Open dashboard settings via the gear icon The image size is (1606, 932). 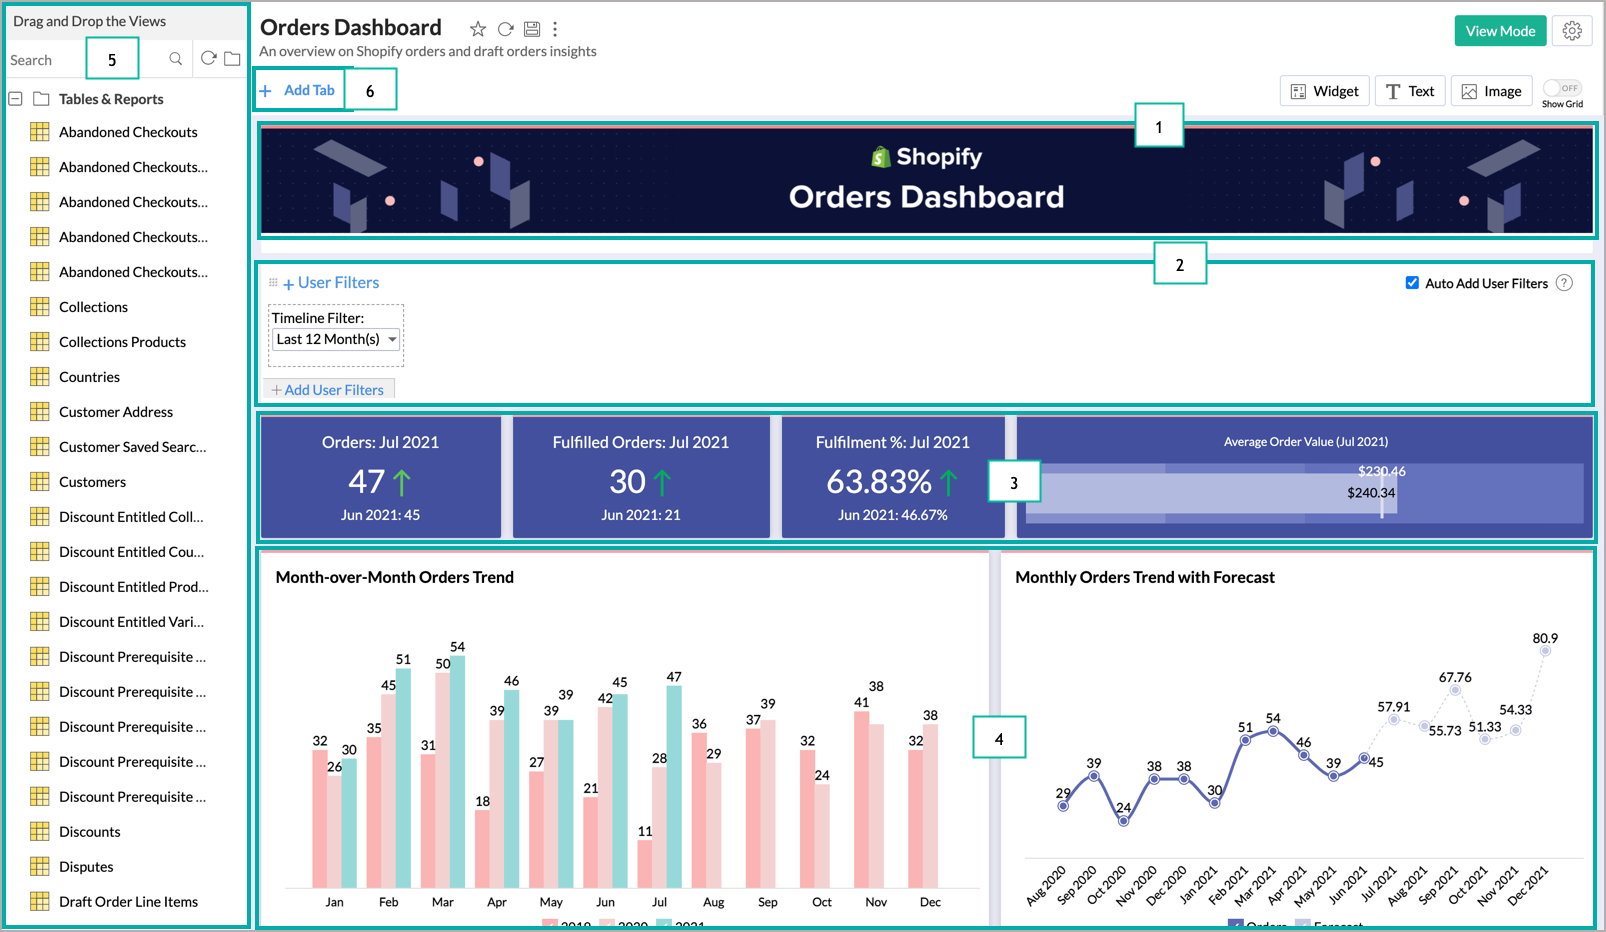tap(1572, 30)
